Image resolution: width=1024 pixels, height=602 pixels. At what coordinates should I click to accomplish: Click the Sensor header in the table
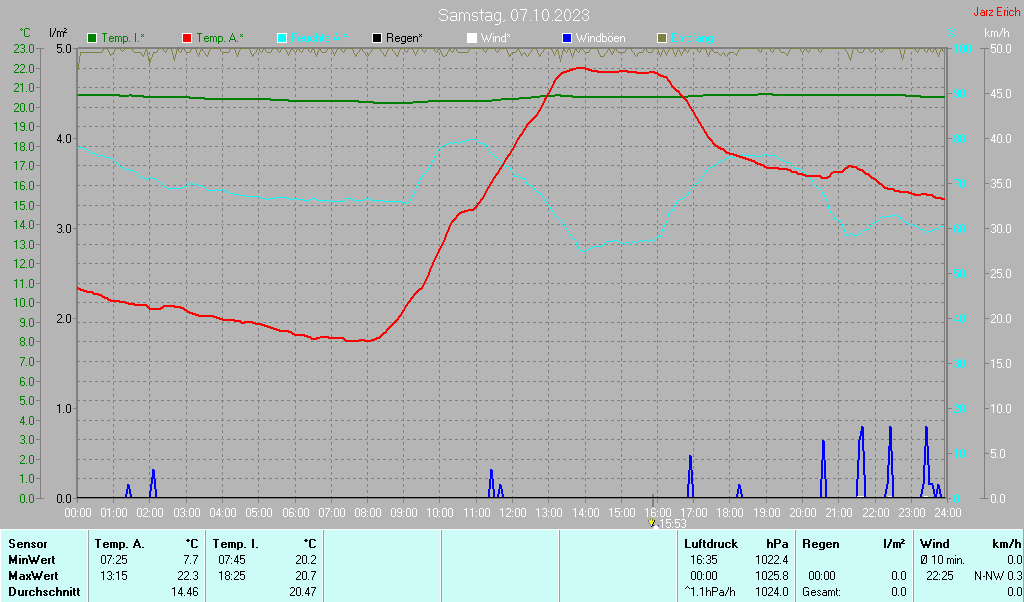click(x=28, y=544)
